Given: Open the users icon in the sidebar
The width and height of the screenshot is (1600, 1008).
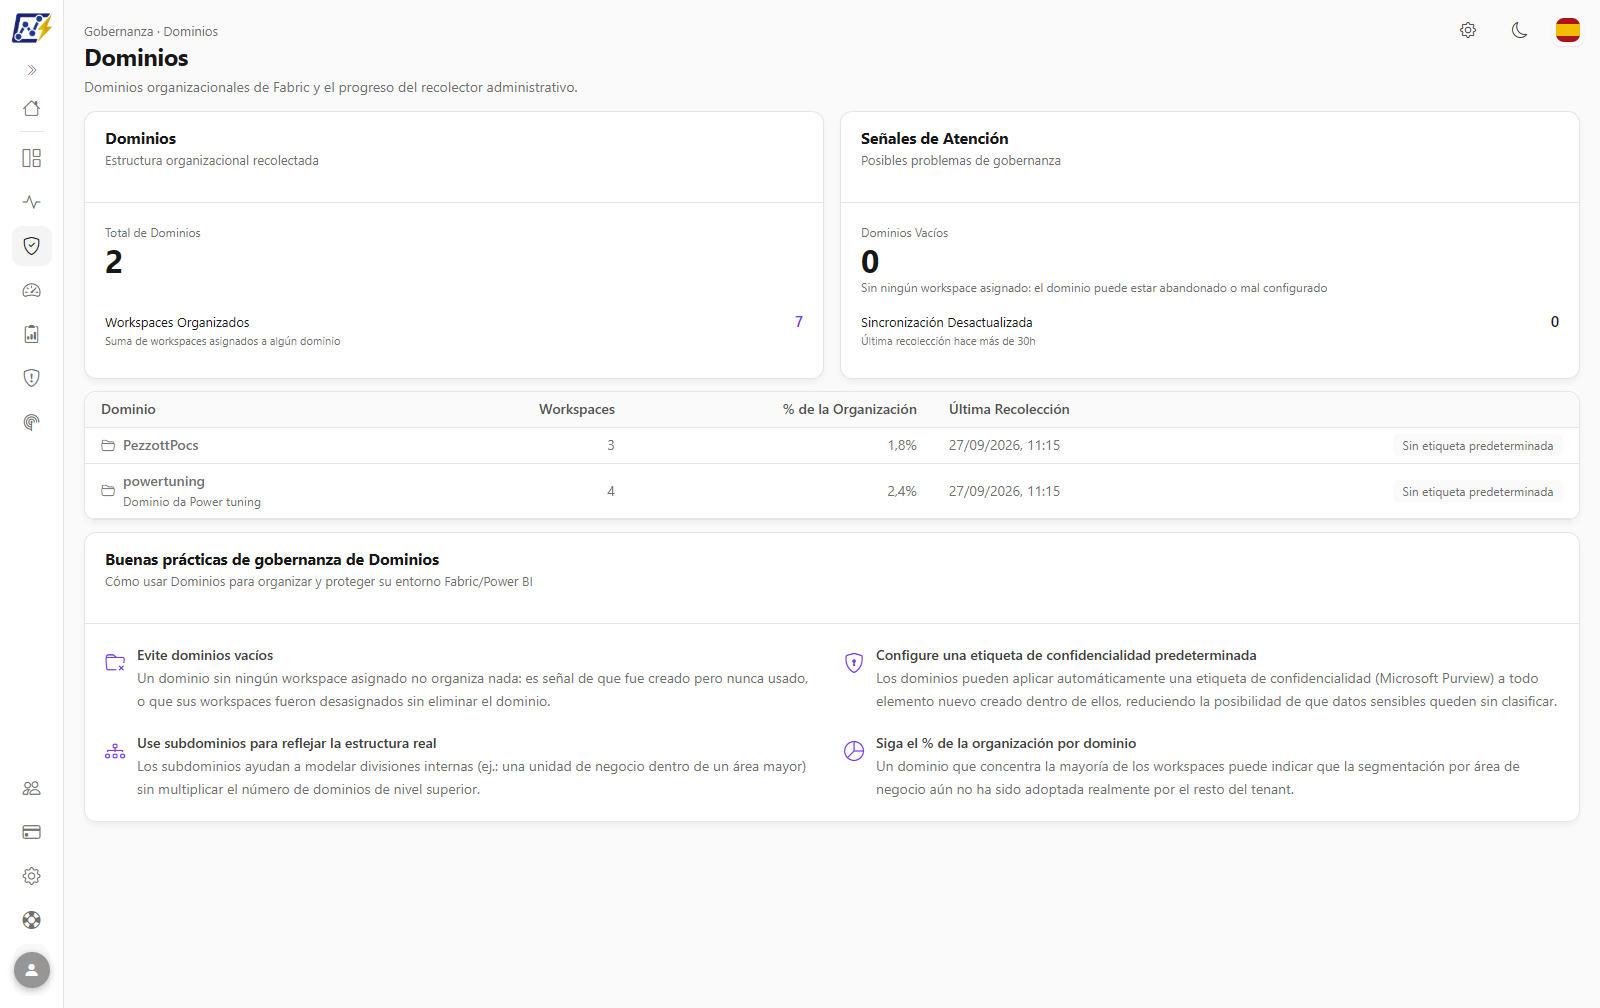Looking at the screenshot, I should pos(32,788).
